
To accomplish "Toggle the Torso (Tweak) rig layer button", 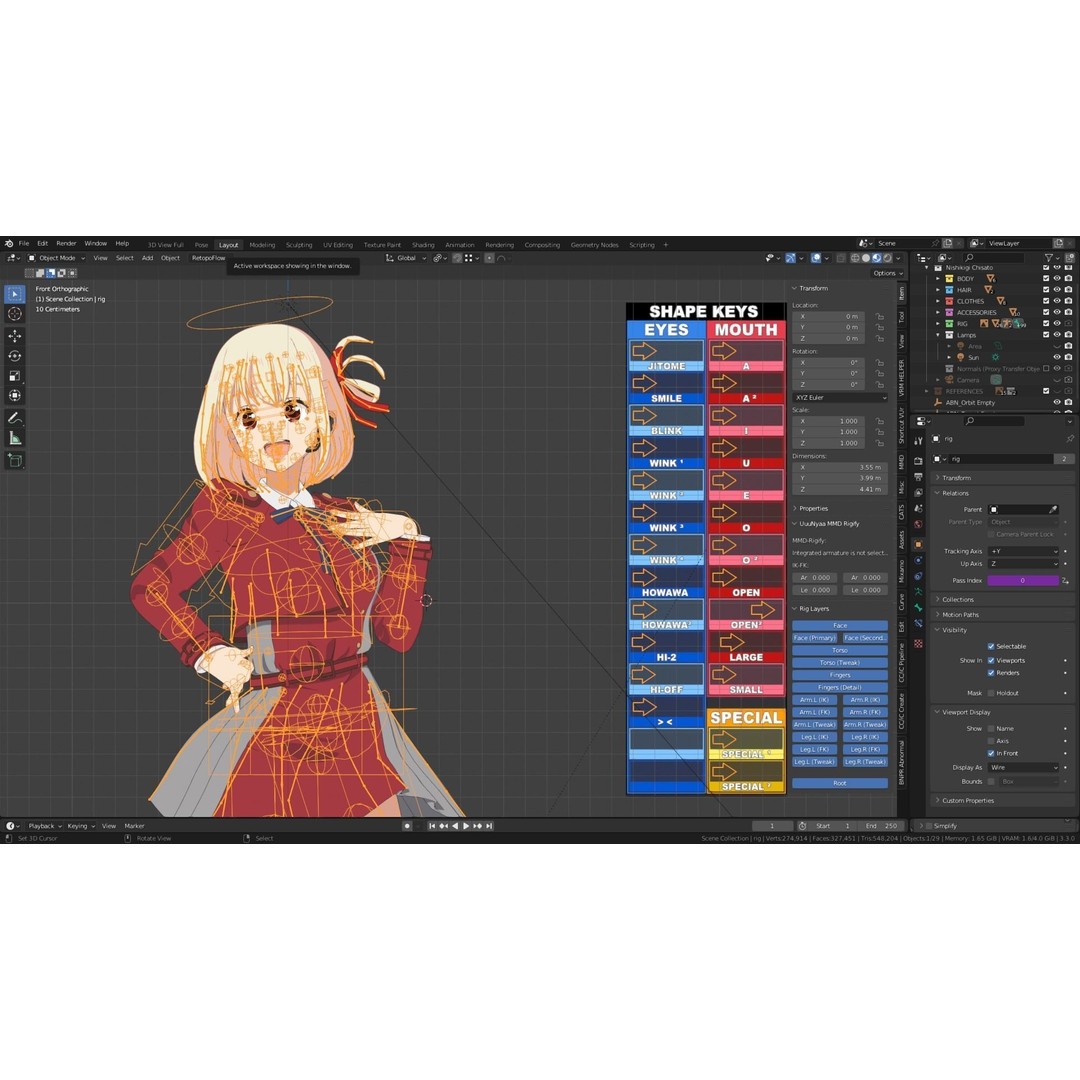I will point(840,663).
